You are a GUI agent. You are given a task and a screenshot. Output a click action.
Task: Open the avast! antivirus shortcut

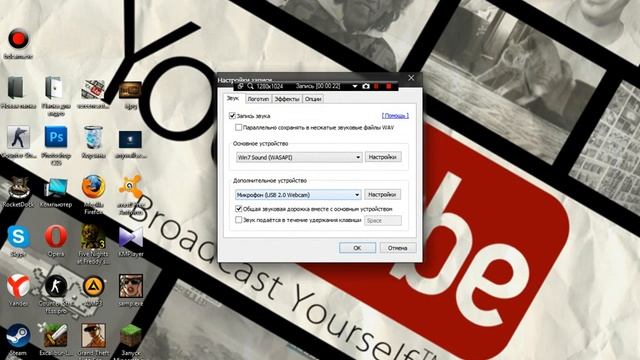click(x=130, y=187)
